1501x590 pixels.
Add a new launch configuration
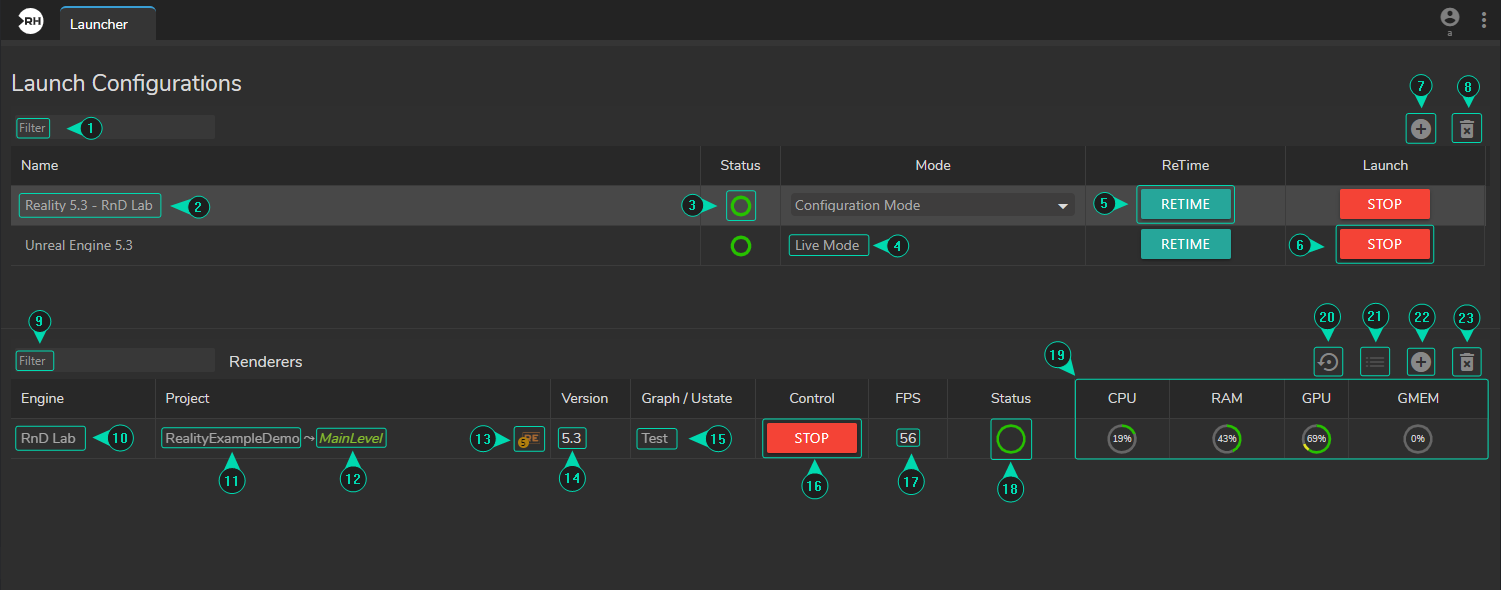click(1420, 128)
